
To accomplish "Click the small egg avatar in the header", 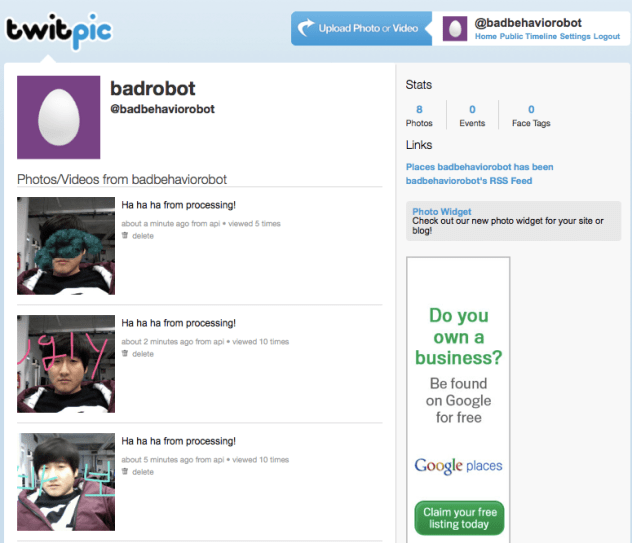I will coord(455,28).
